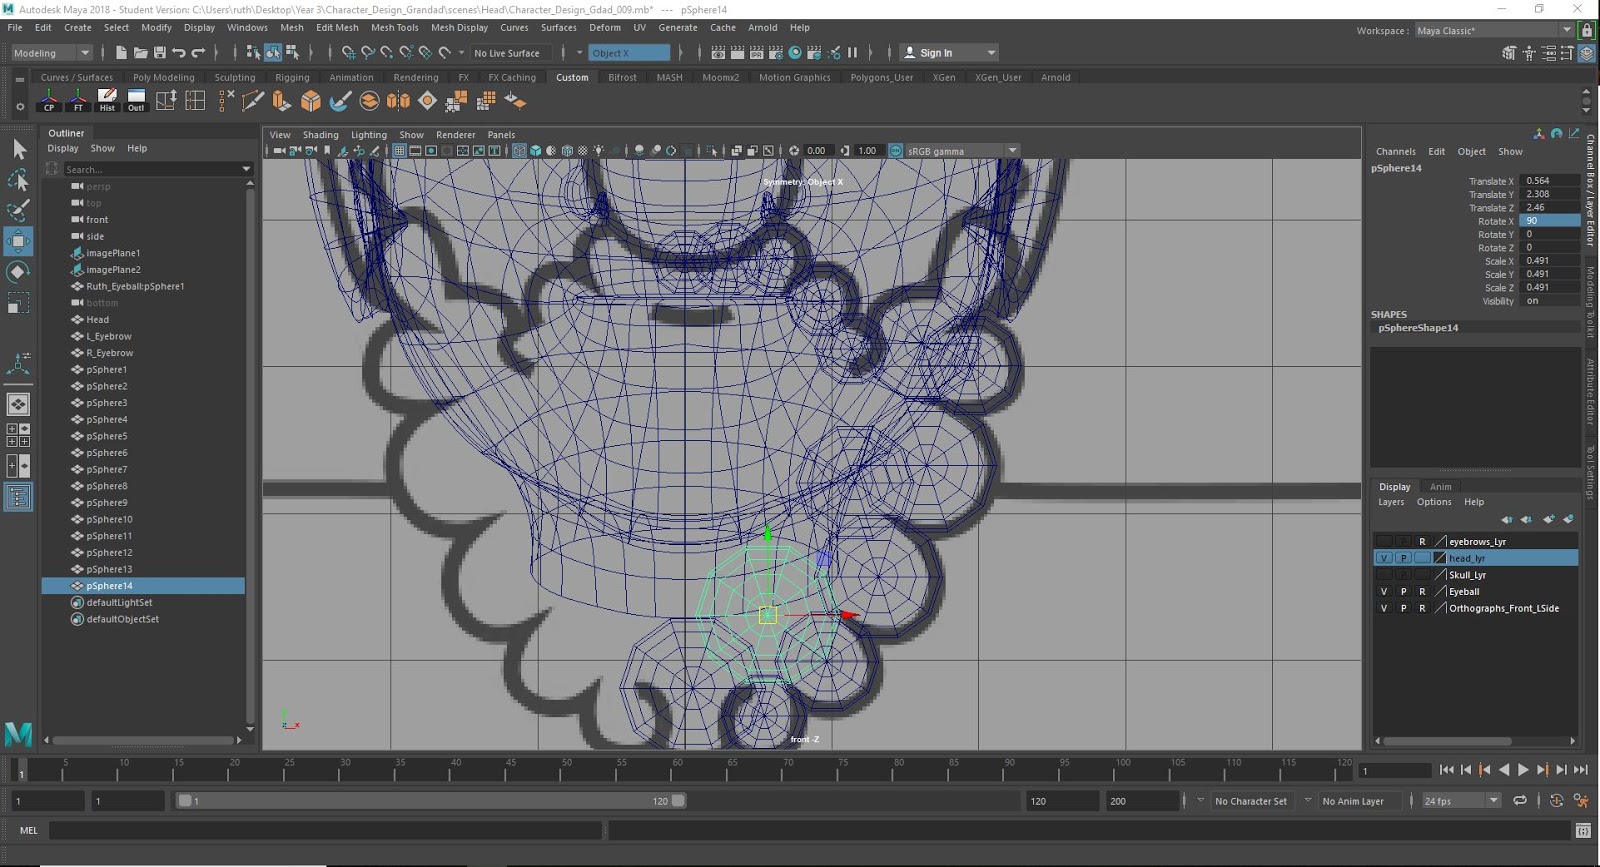Toggle the outliner sidebar layout icon

pos(18,497)
